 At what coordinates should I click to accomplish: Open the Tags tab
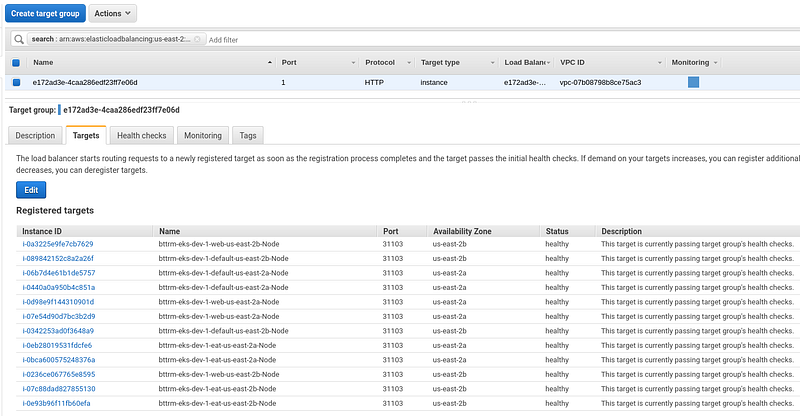pos(248,135)
